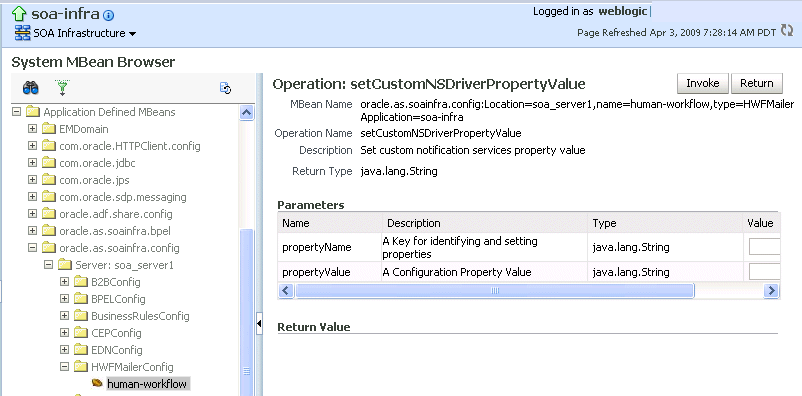Click the panel splitter collapse arrow

point(259,323)
